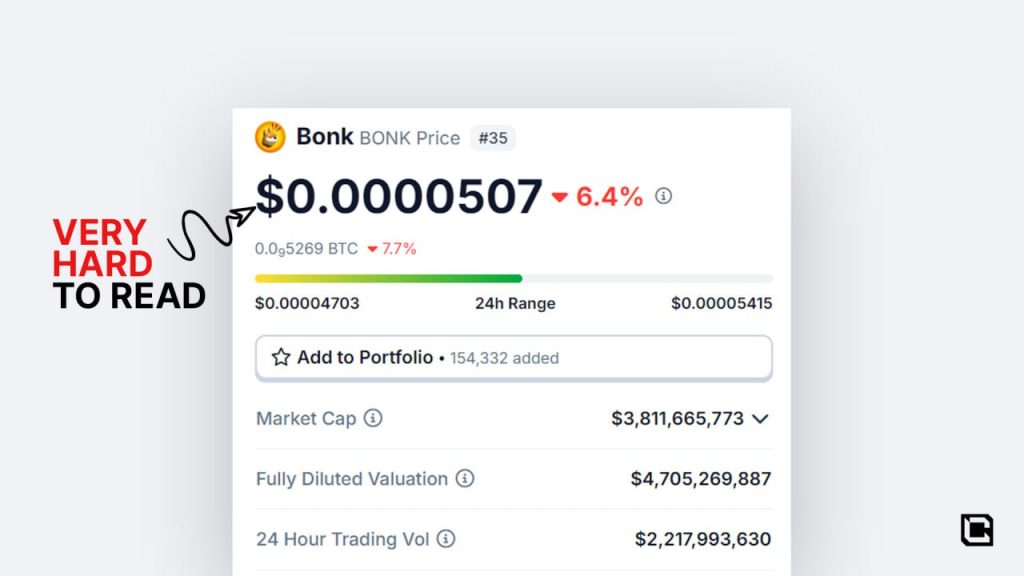Click the 24h Range progress bar

coord(513,278)
